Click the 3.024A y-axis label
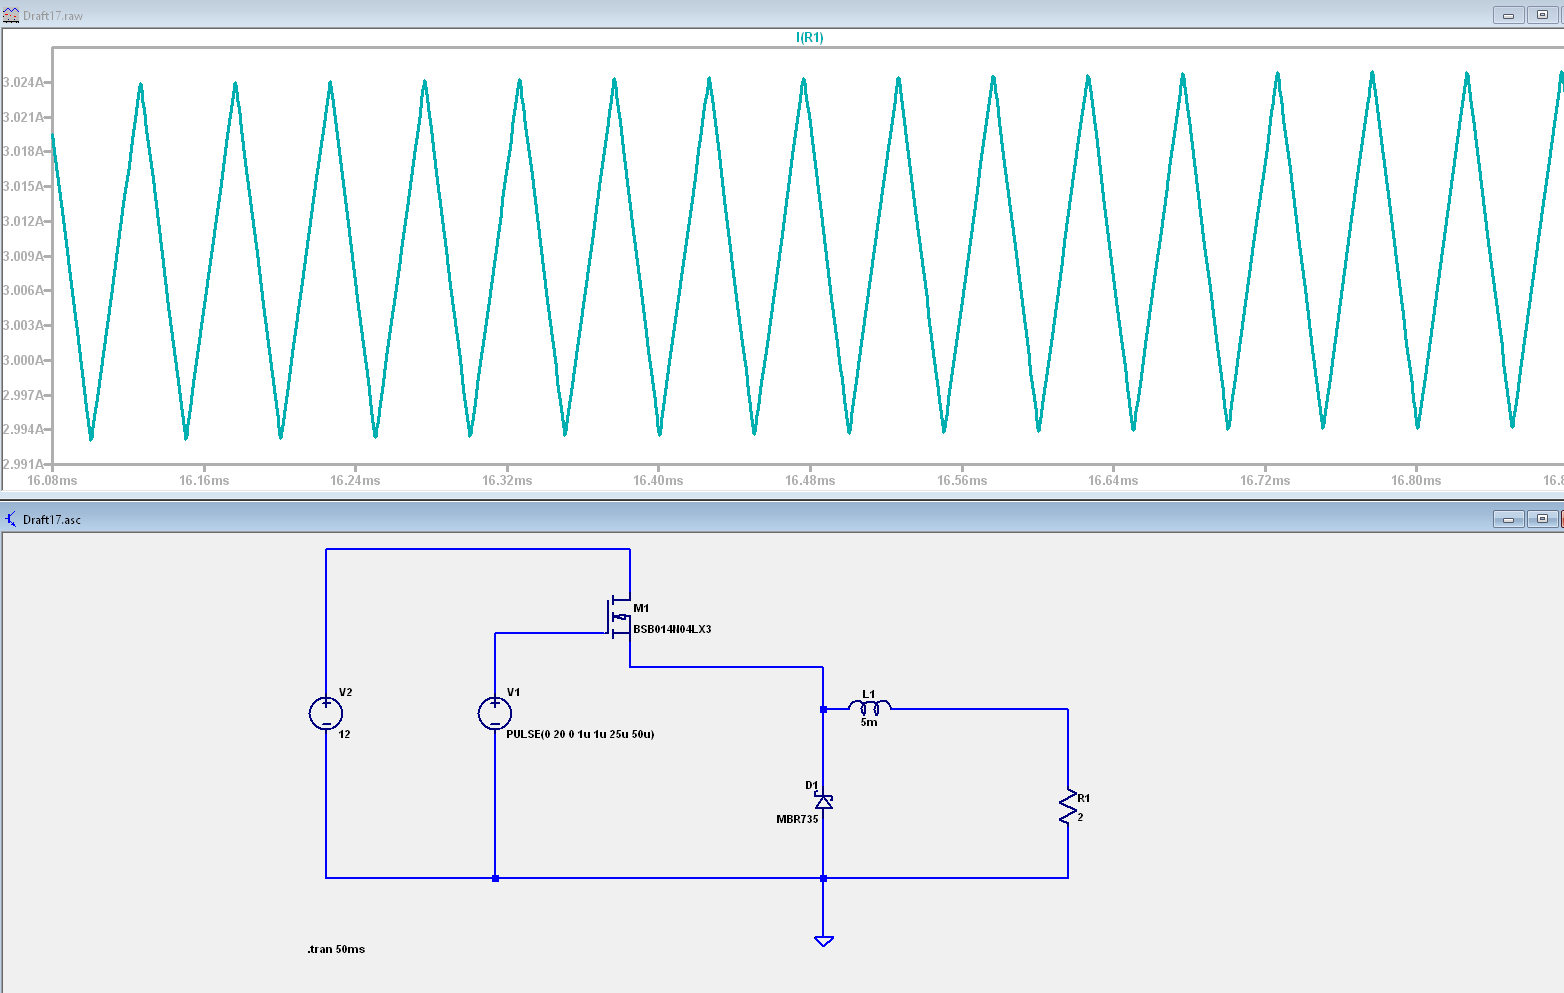This screenshot has width=1564, height=993. (23, 82)
